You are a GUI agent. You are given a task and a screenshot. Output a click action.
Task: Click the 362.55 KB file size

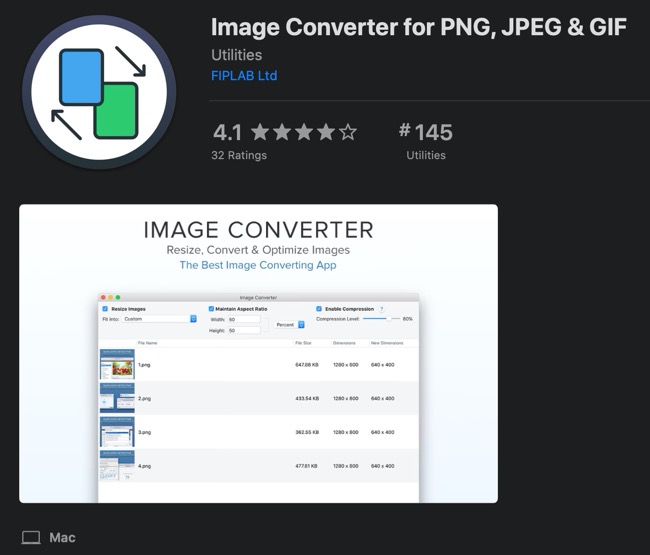point(307,432)
